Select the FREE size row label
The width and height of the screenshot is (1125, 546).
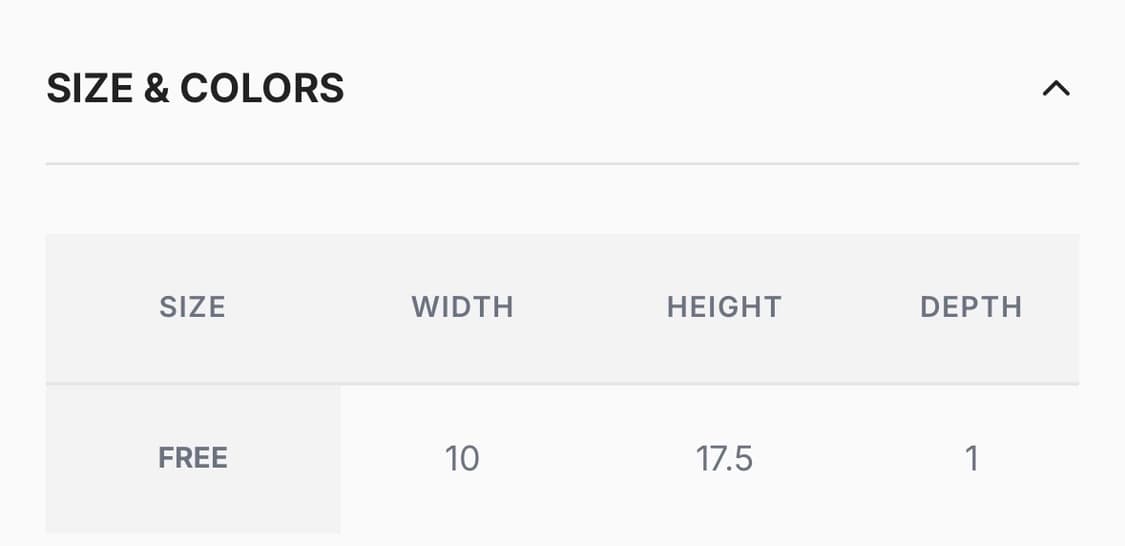click(x=193, y=458)
